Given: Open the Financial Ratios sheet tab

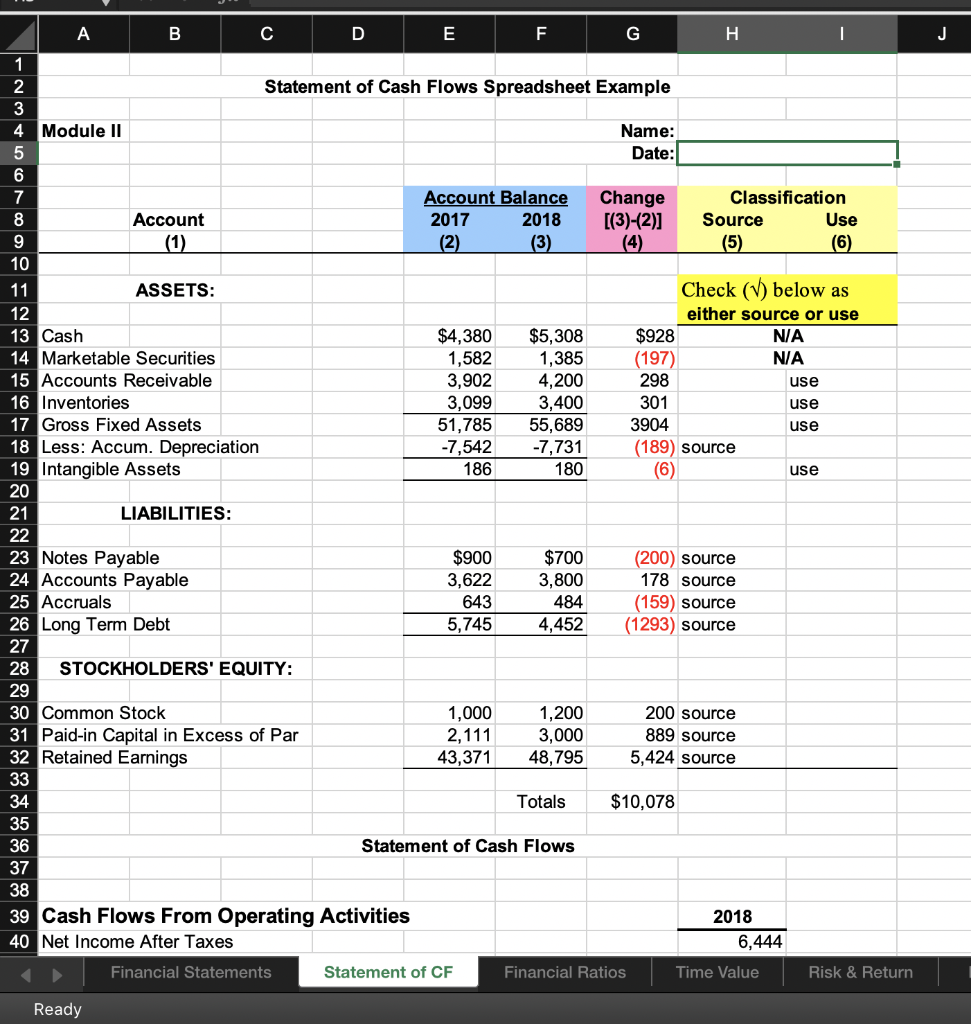Looking at the screenshot, I should tap(565, 972).
